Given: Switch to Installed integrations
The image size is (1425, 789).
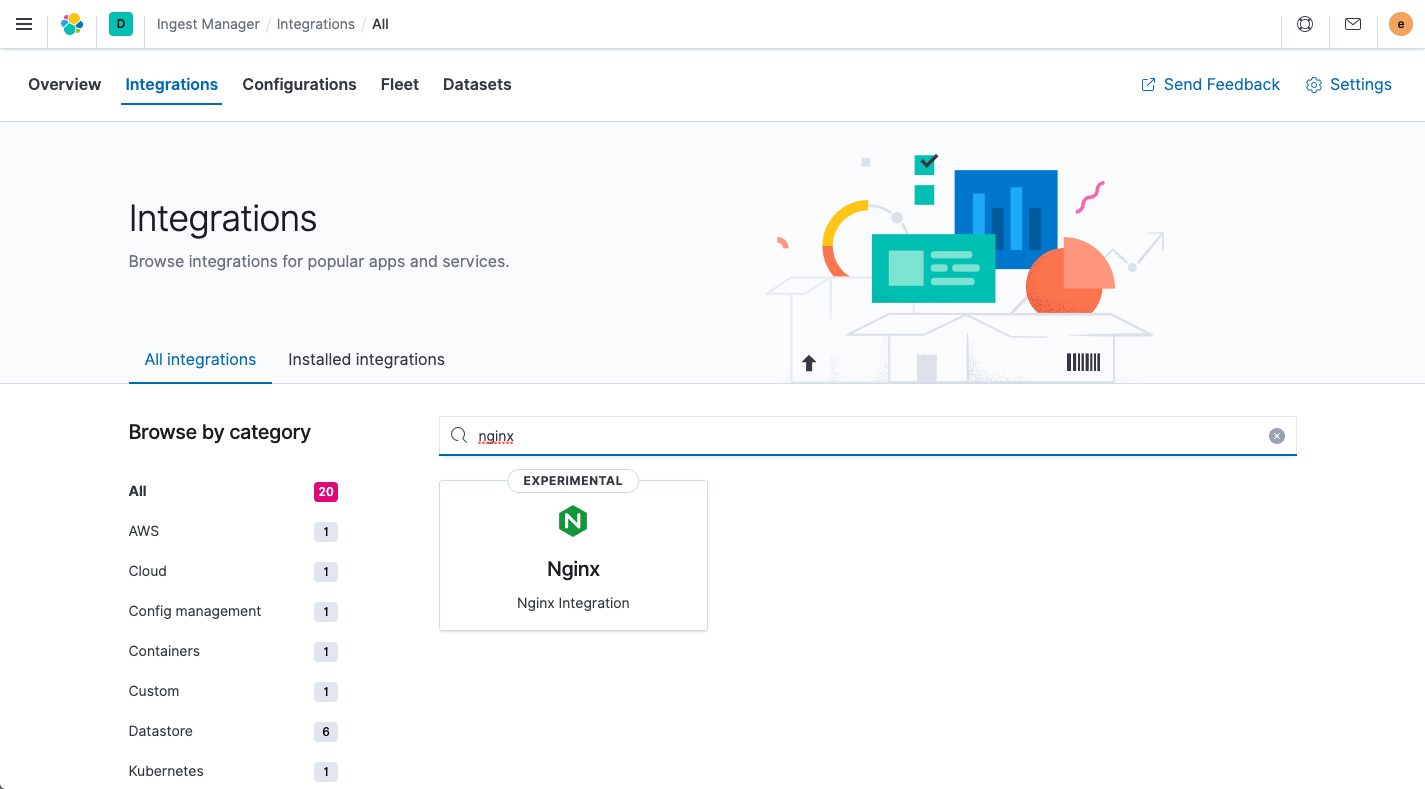Looking at the screenshot, I should pos(366,359).
